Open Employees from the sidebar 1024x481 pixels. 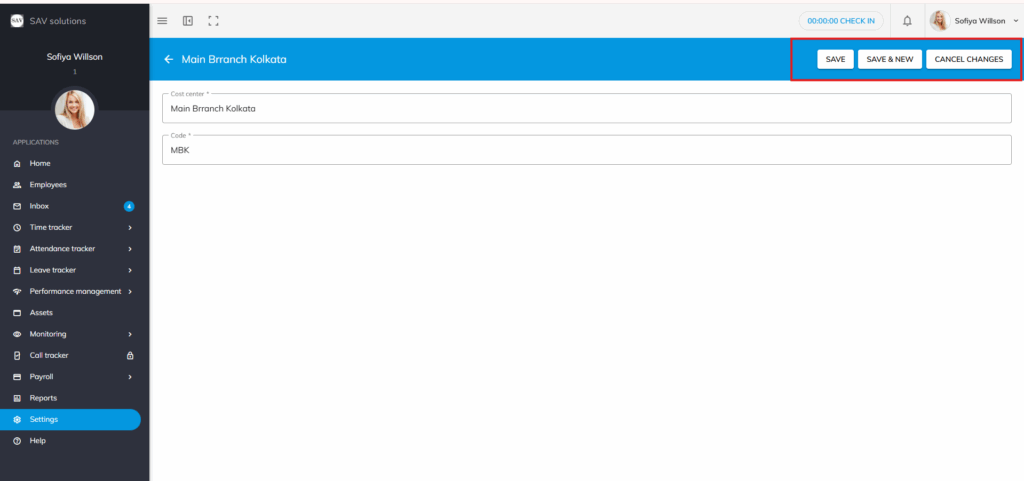click(47, 185)
